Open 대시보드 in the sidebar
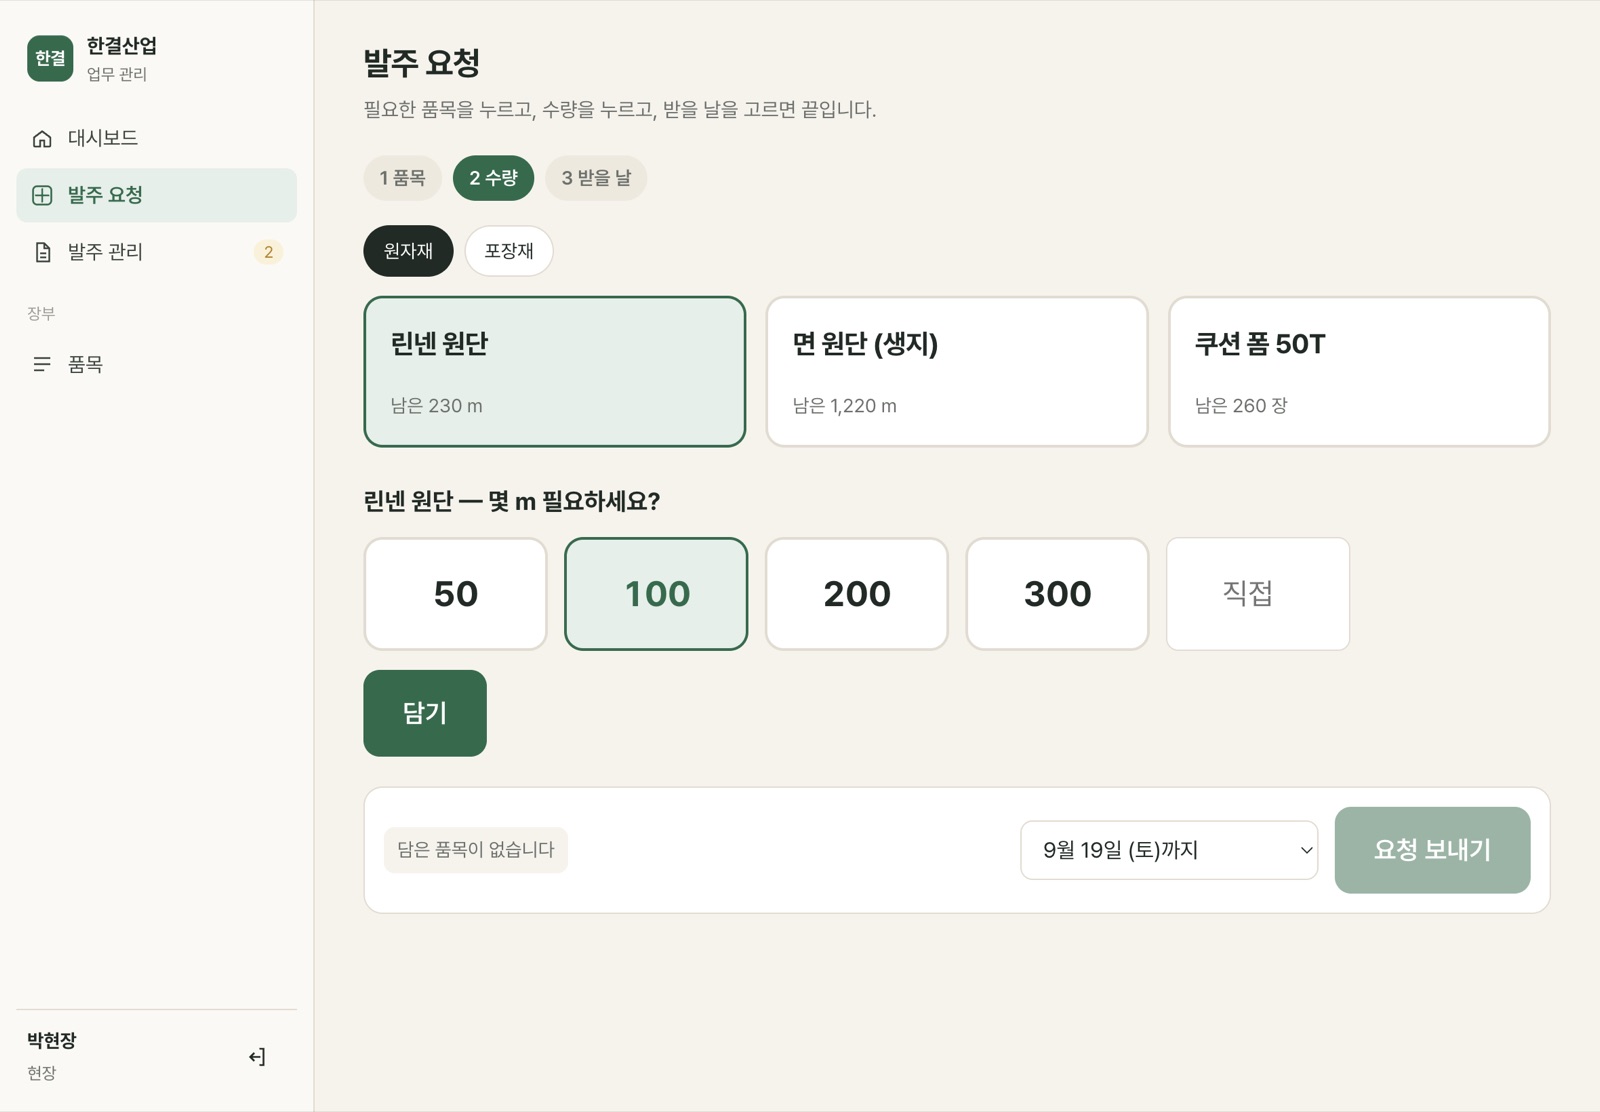 tap(156, 139)
